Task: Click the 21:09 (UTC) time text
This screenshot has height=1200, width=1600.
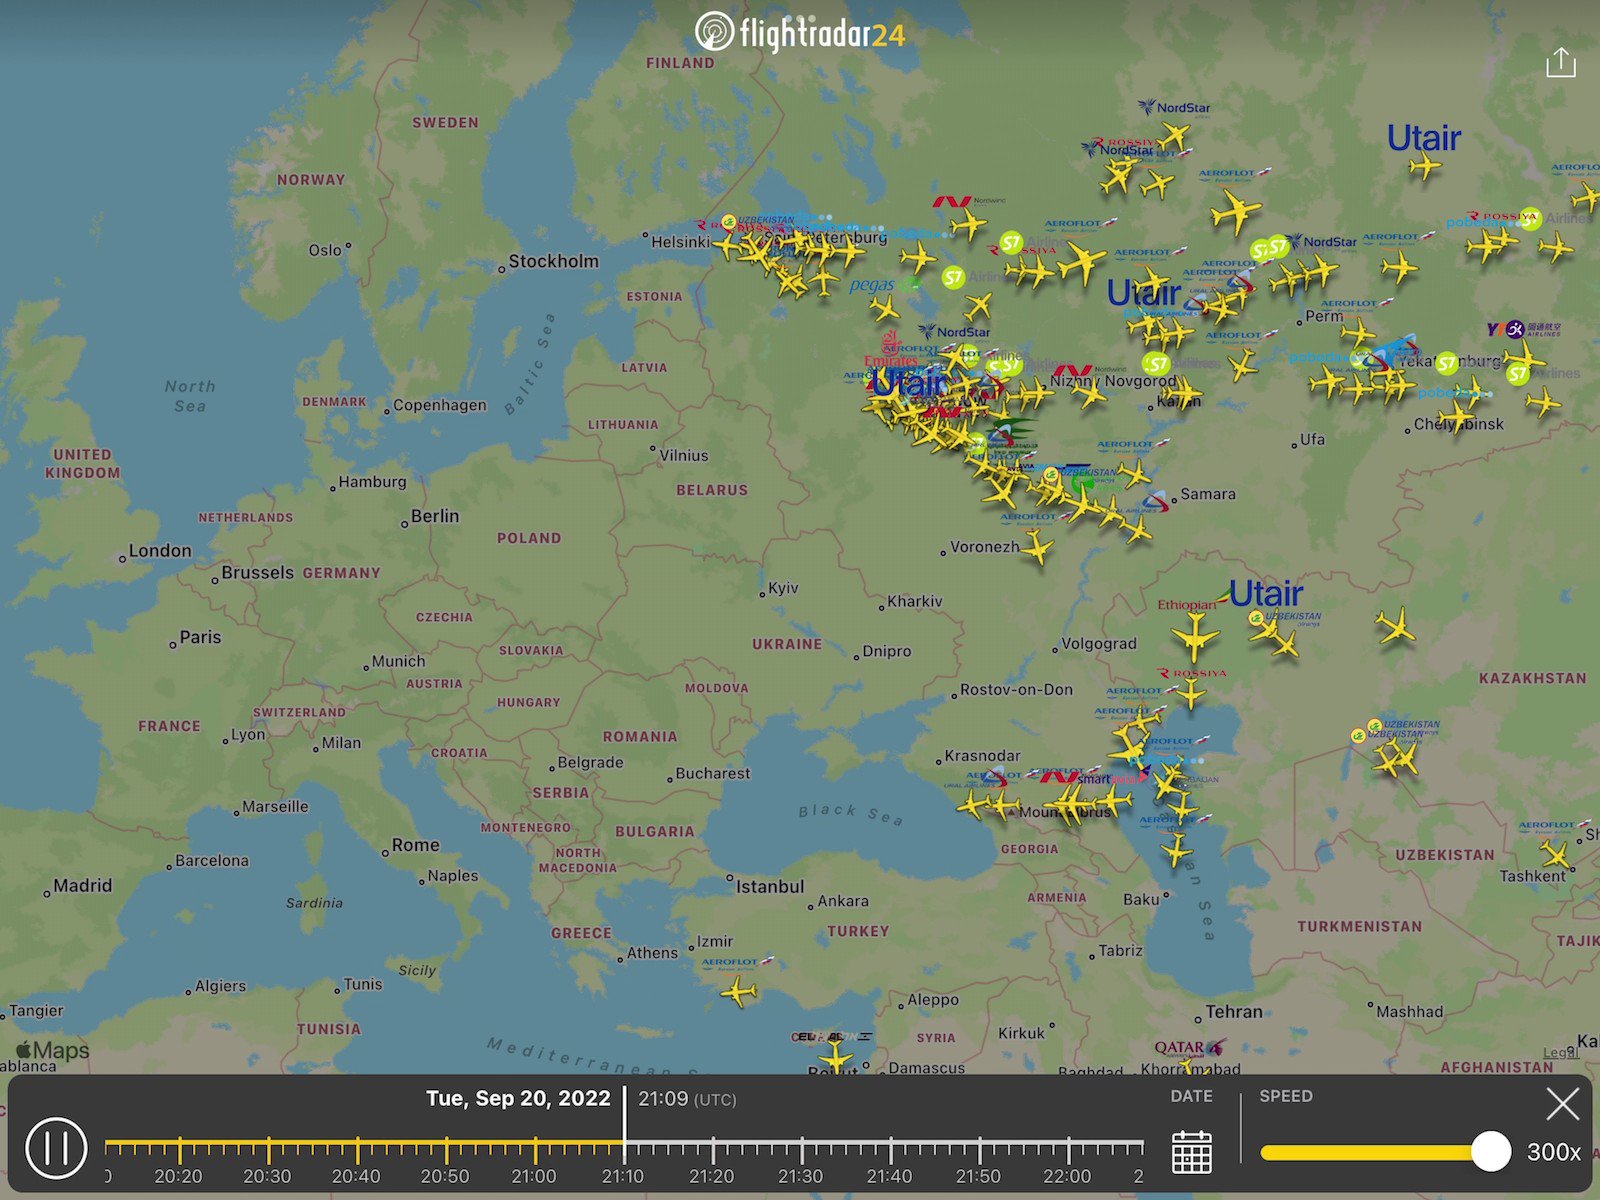Action: point(687,1099)
